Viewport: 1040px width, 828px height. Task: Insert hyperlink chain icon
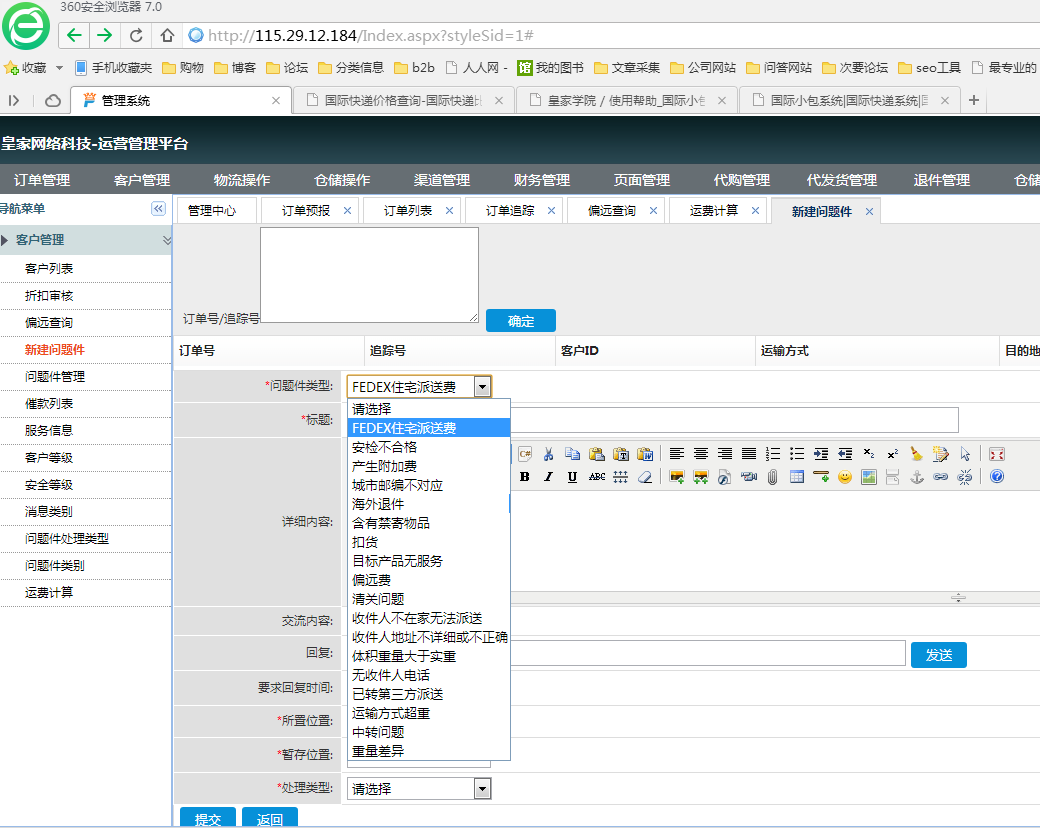(941, 476)
